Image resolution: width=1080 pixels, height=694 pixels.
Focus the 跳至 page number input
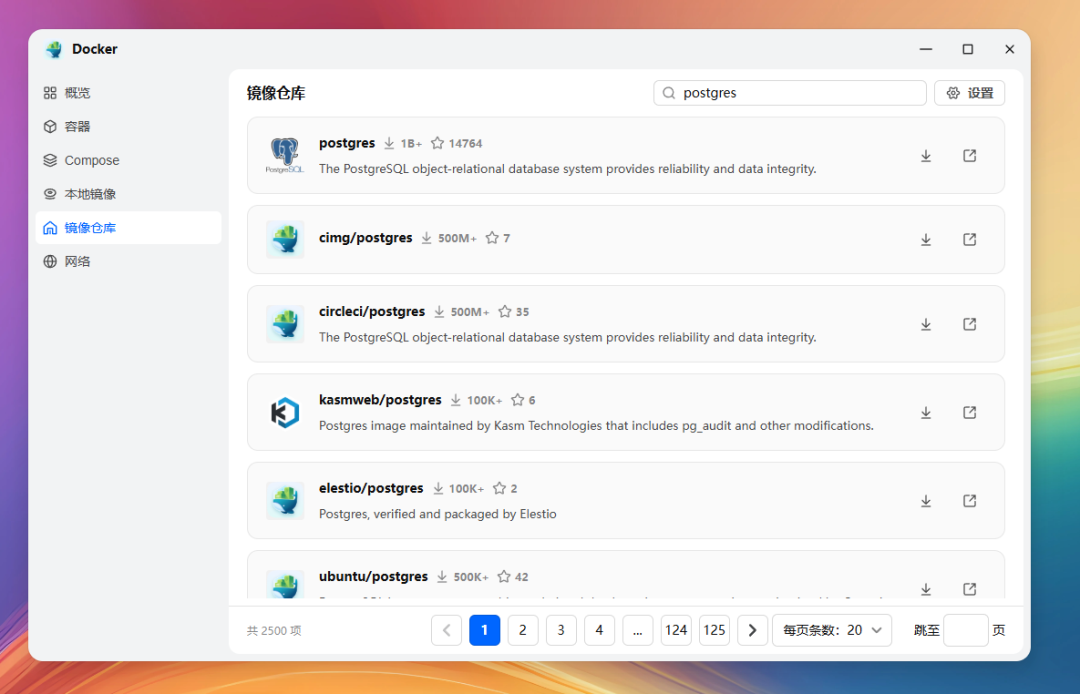(965, 630)
